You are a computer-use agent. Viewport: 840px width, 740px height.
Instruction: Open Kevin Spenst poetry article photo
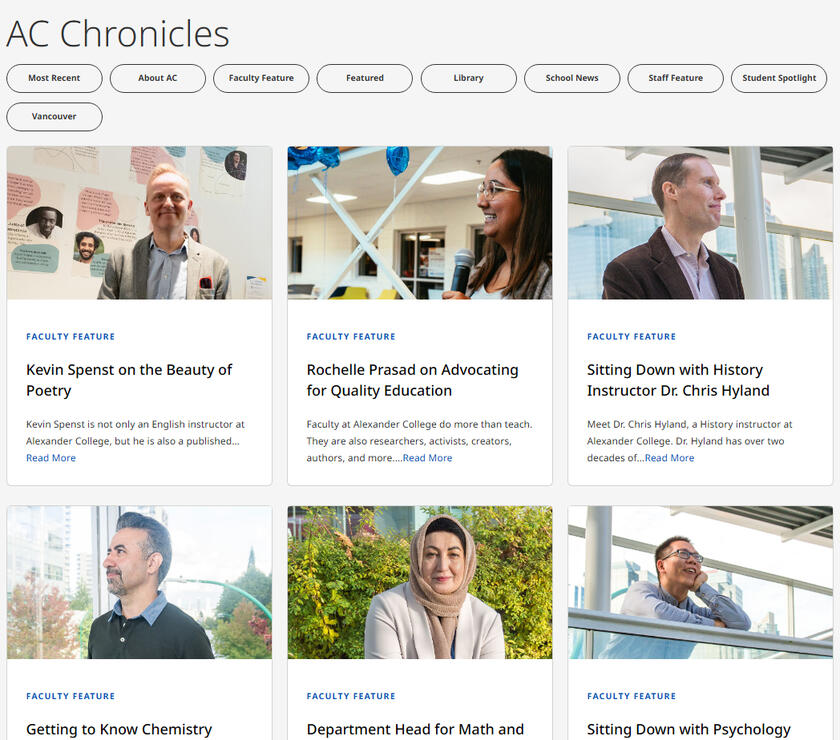point(139,223)
